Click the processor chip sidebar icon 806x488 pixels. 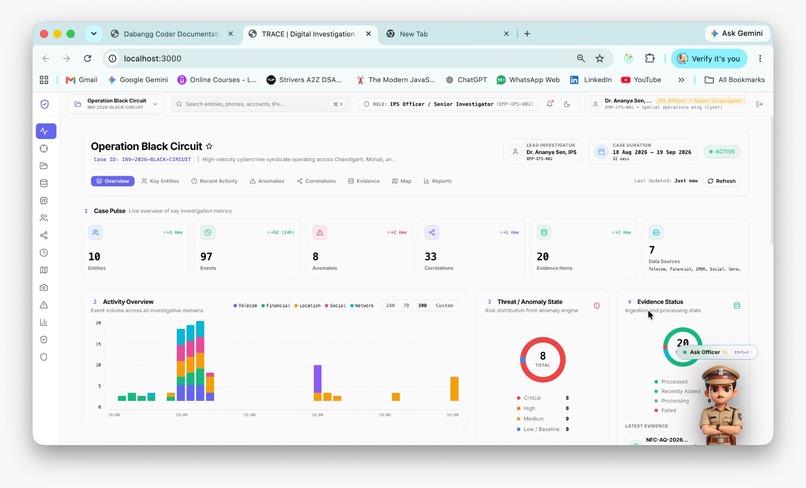44,201
